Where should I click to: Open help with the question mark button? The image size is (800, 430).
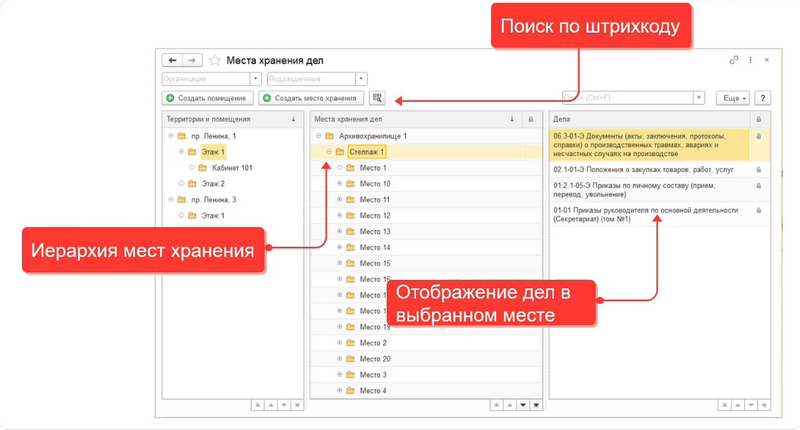[762, 98]
